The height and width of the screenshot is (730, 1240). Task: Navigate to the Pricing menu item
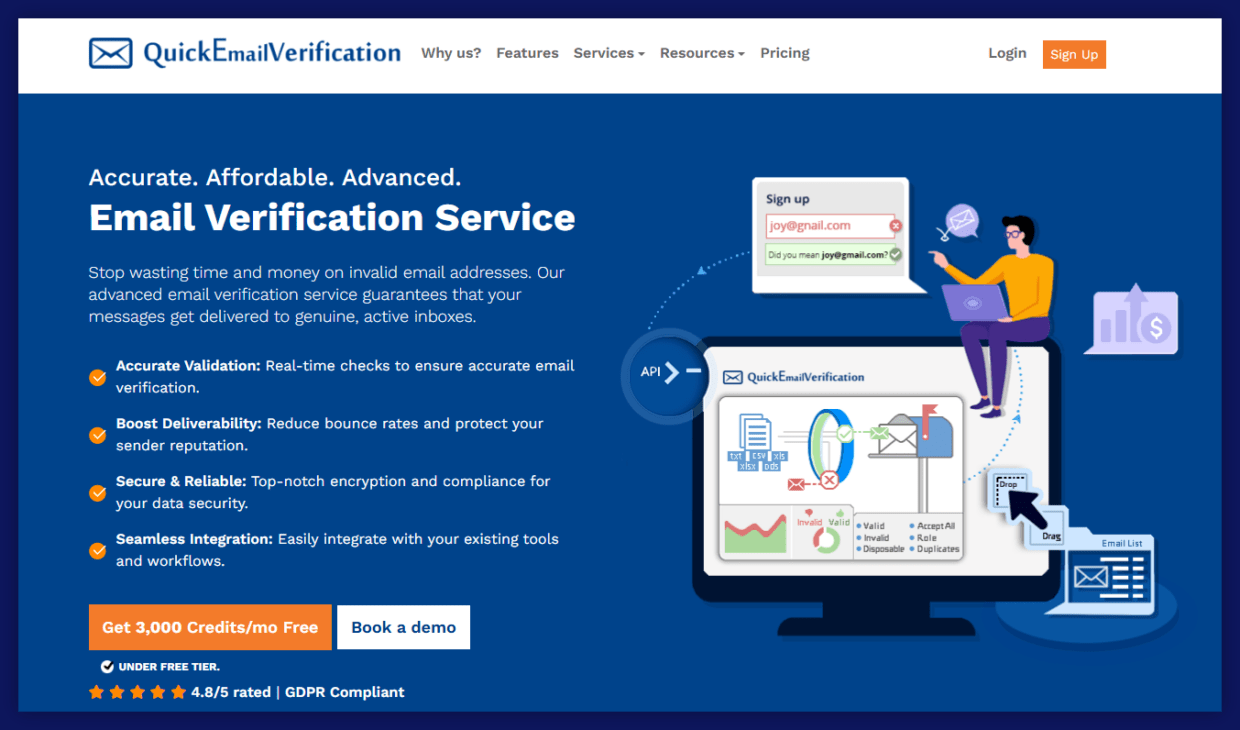point(784,53)
